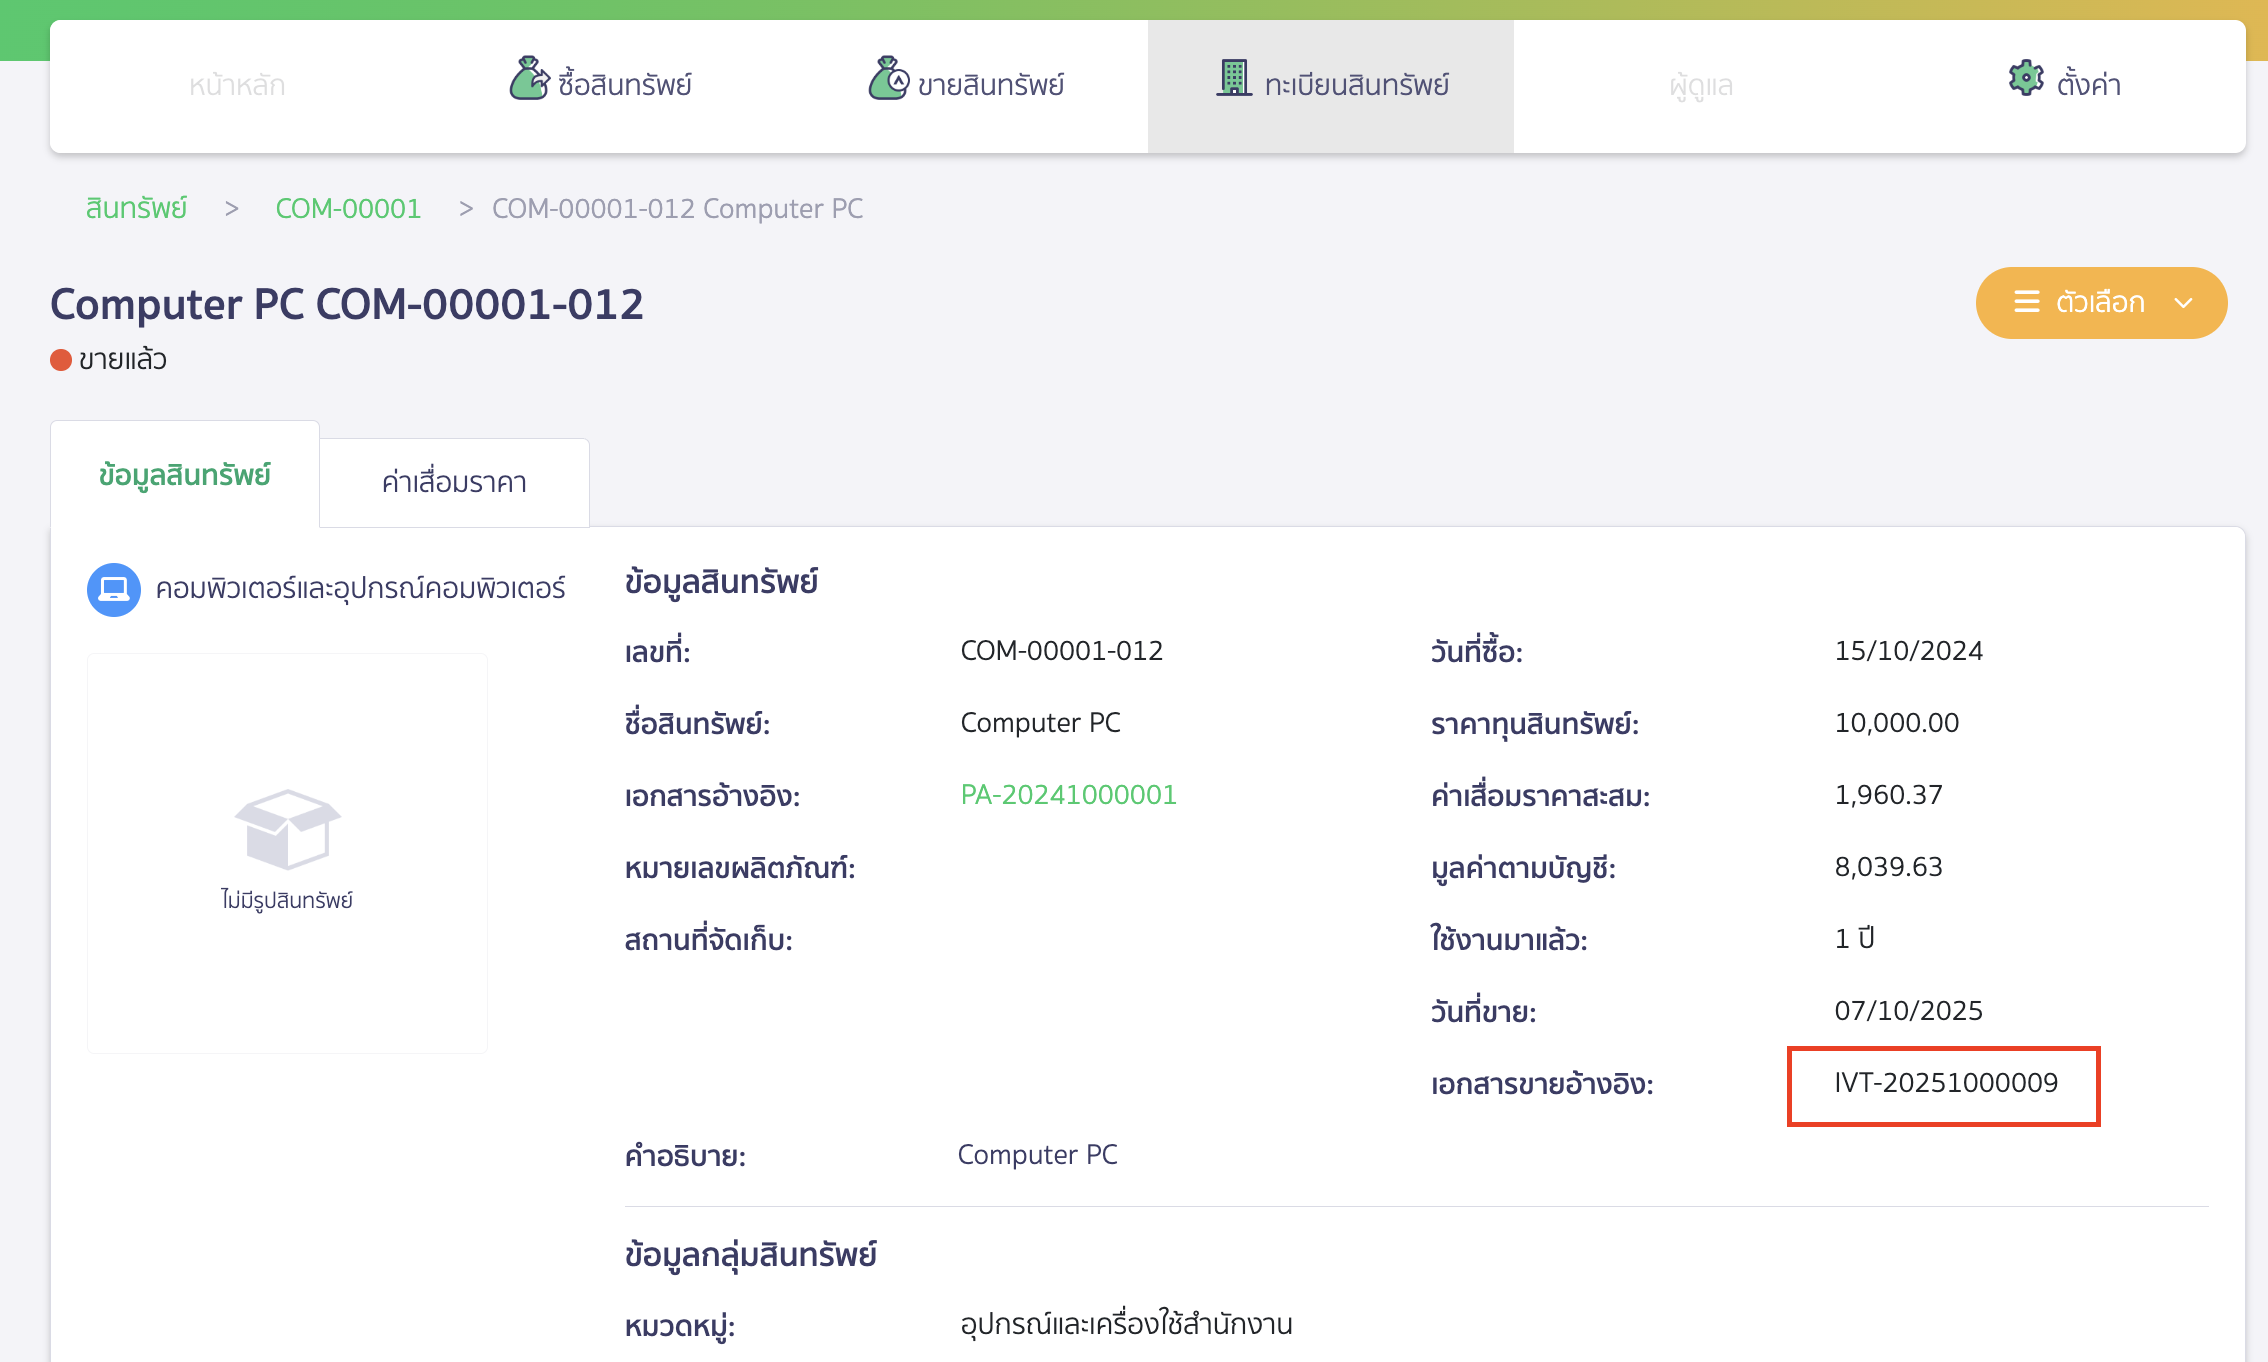This screenshot has width=2268, height=1362.
Task: Click the ขายสินทรัพย์ money bag icon
Action: [888, 80]
